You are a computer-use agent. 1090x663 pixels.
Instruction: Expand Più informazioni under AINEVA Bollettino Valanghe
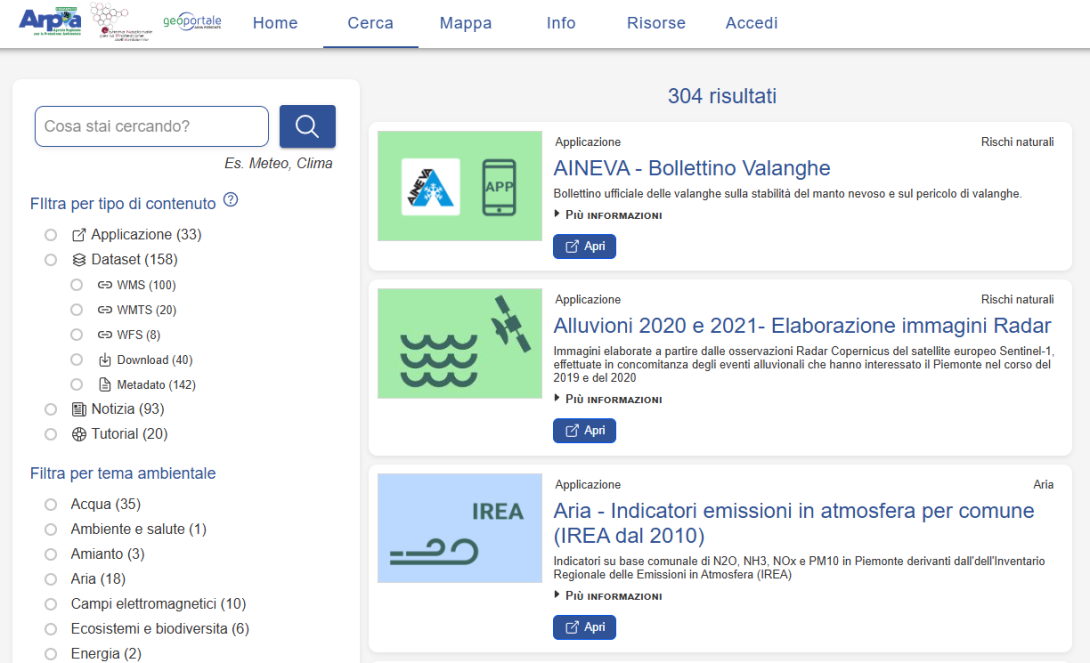[x=608, y=215]
